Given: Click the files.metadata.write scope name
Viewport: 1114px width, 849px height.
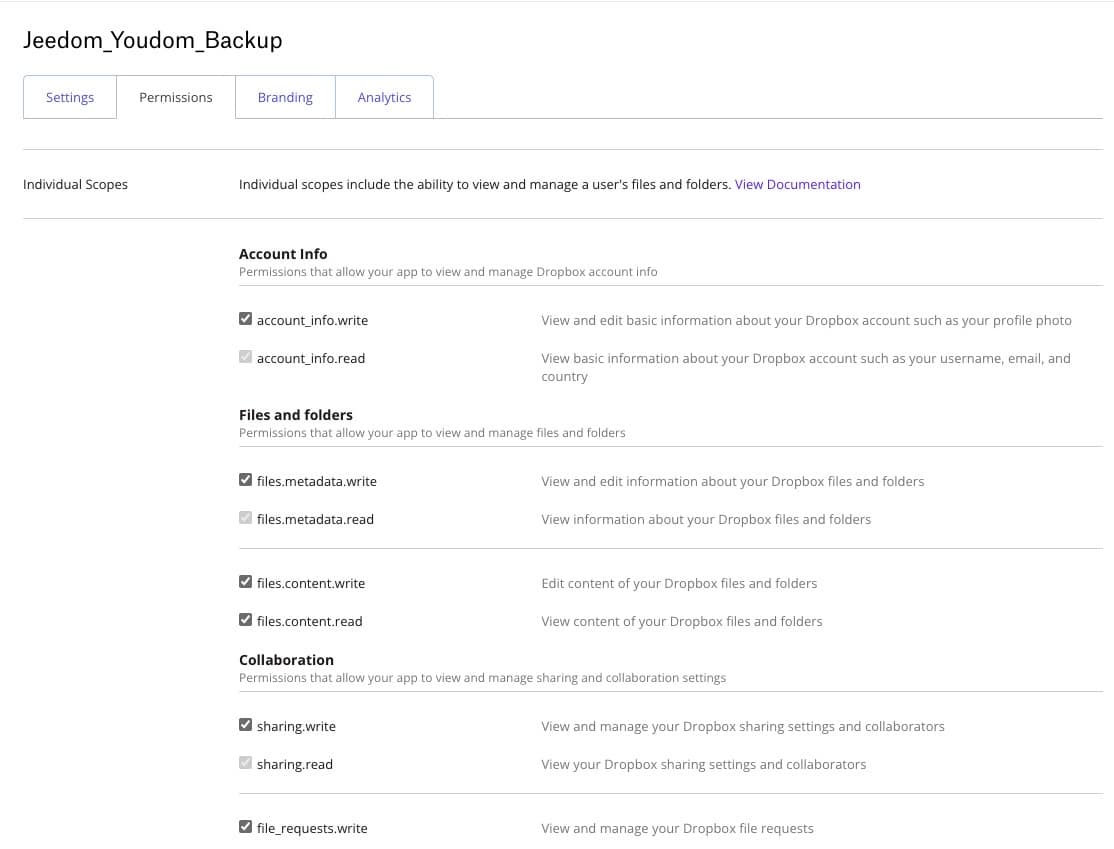Looking at the screenshot, I should pos(317,482).
